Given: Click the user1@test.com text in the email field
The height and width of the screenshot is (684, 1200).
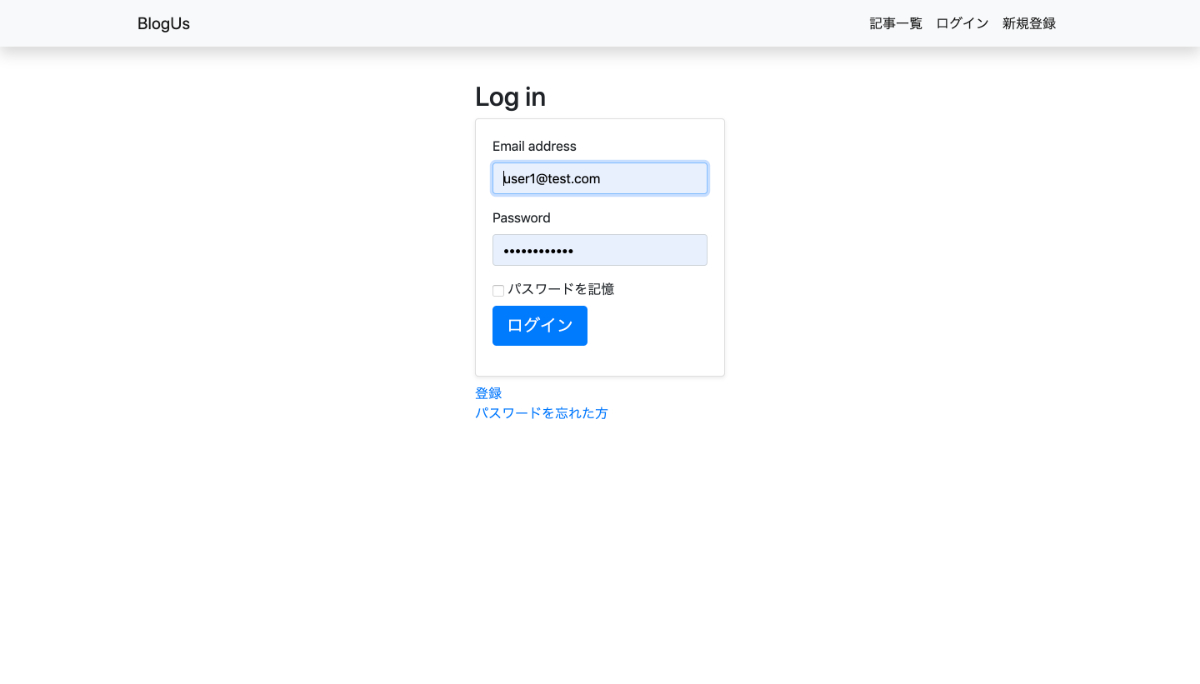Looking at the screenshot, I should pos(552,179).
